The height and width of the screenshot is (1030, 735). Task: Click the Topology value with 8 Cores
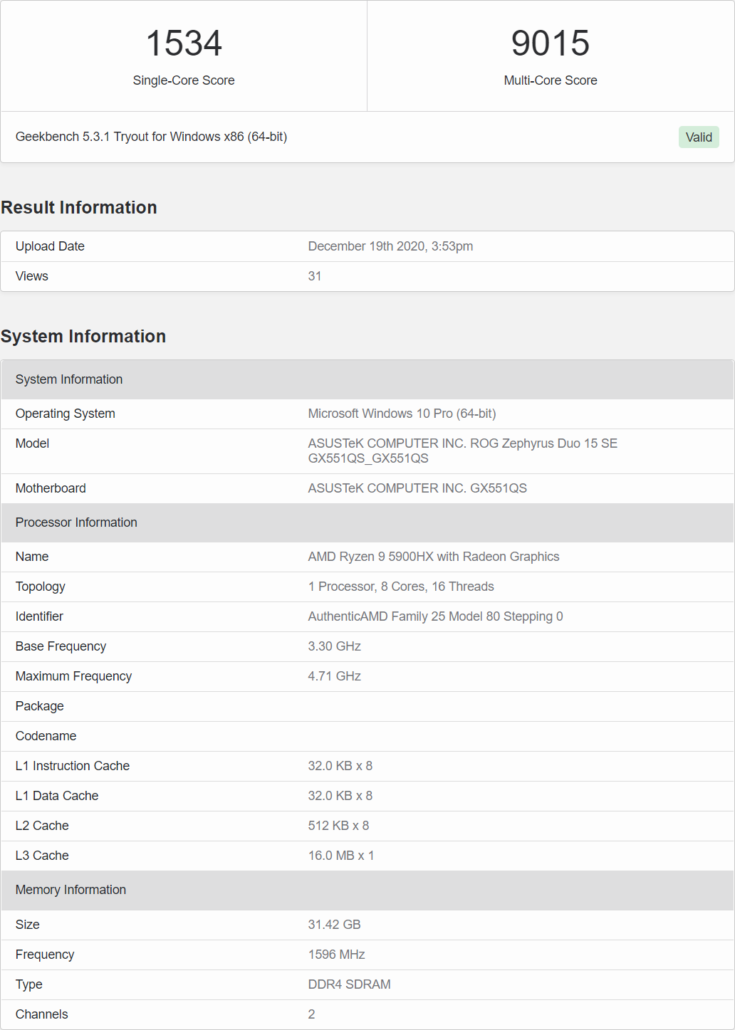(400, 586)
